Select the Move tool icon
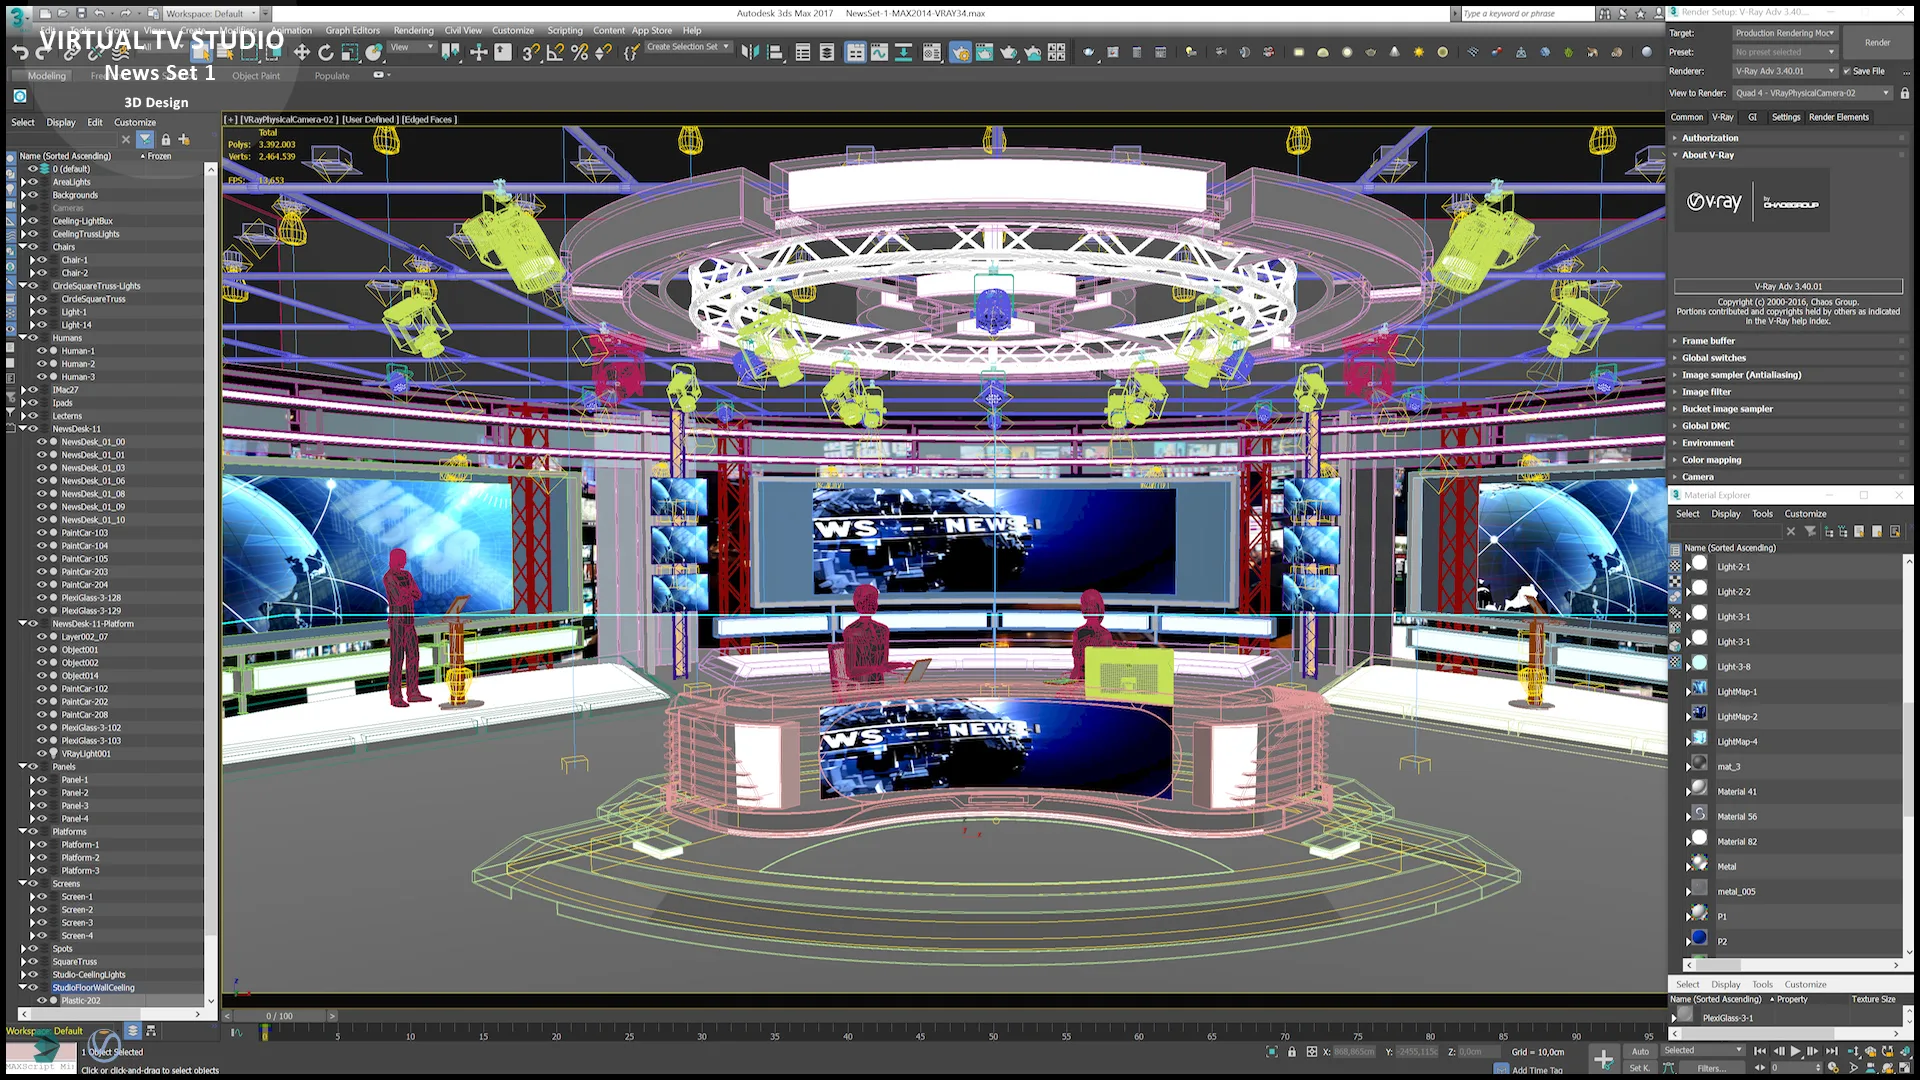 pyautogui.click(x=301, y=53)
